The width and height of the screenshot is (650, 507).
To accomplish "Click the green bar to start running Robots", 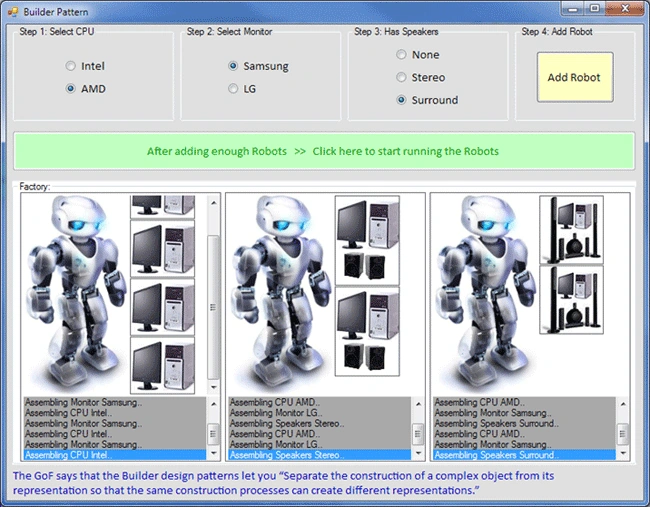I will tap(324, 151).
